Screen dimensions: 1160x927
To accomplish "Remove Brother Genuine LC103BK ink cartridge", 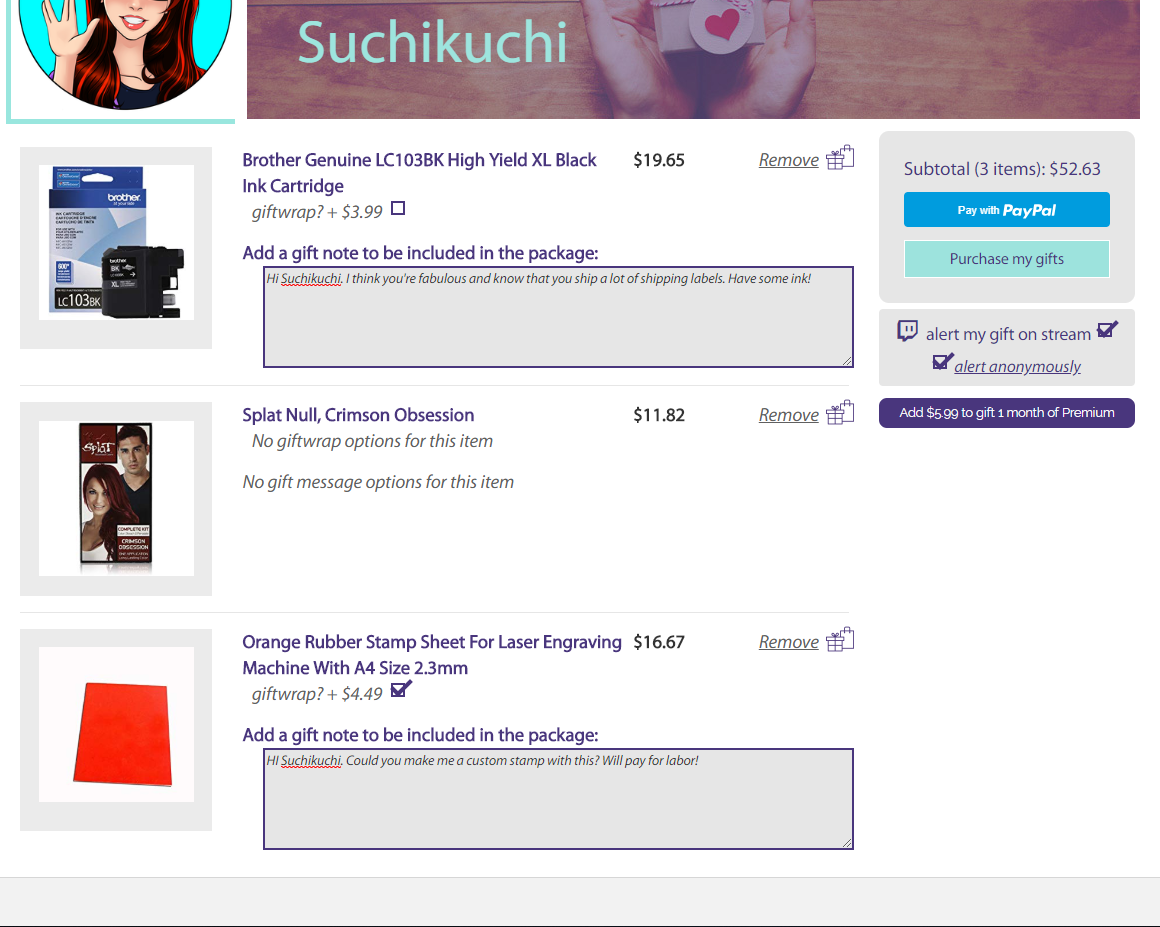I will pyautogui.click(x=789, y=160).
